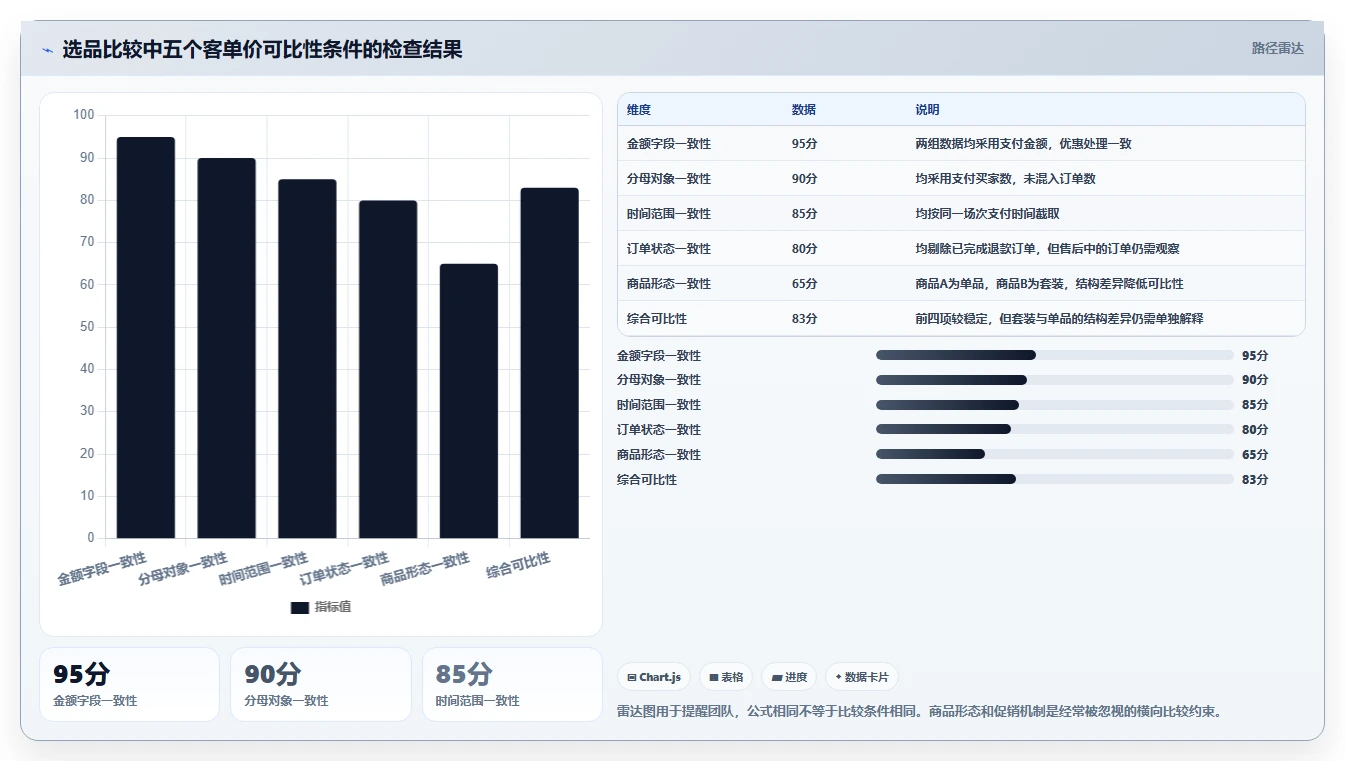
Task: Click the 金额字段一致性 x-axis label under the chart
Action: (102, 568)
